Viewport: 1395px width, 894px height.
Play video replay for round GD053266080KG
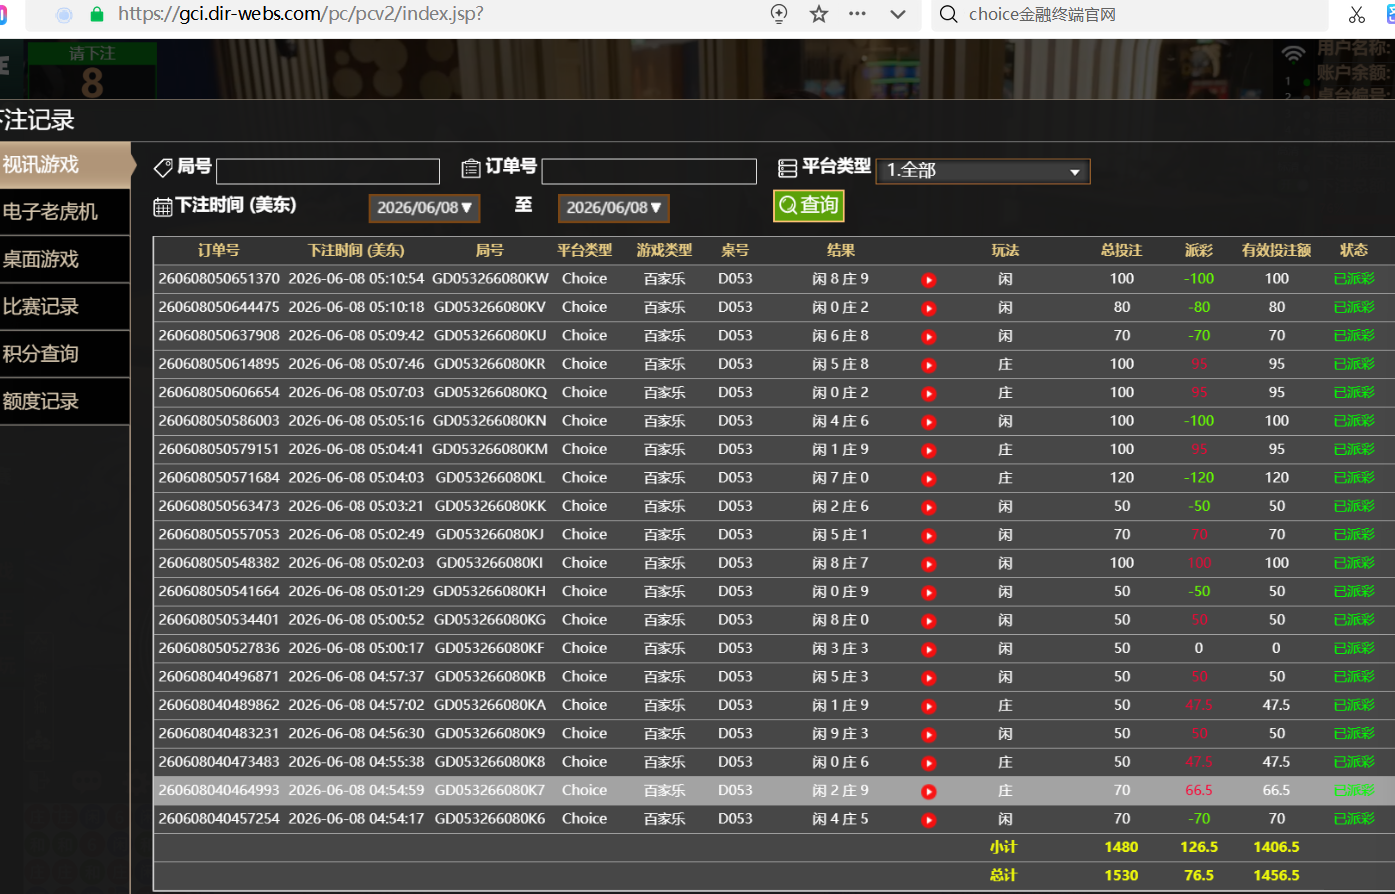click(929, 621)
